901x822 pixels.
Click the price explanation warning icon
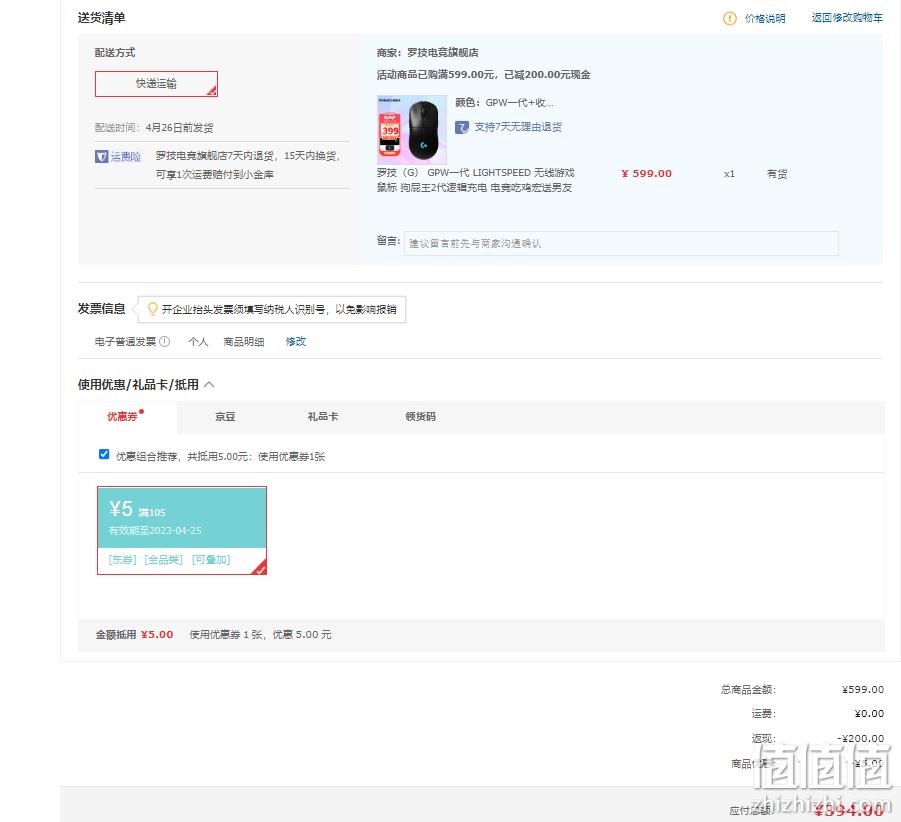(729, 18)
